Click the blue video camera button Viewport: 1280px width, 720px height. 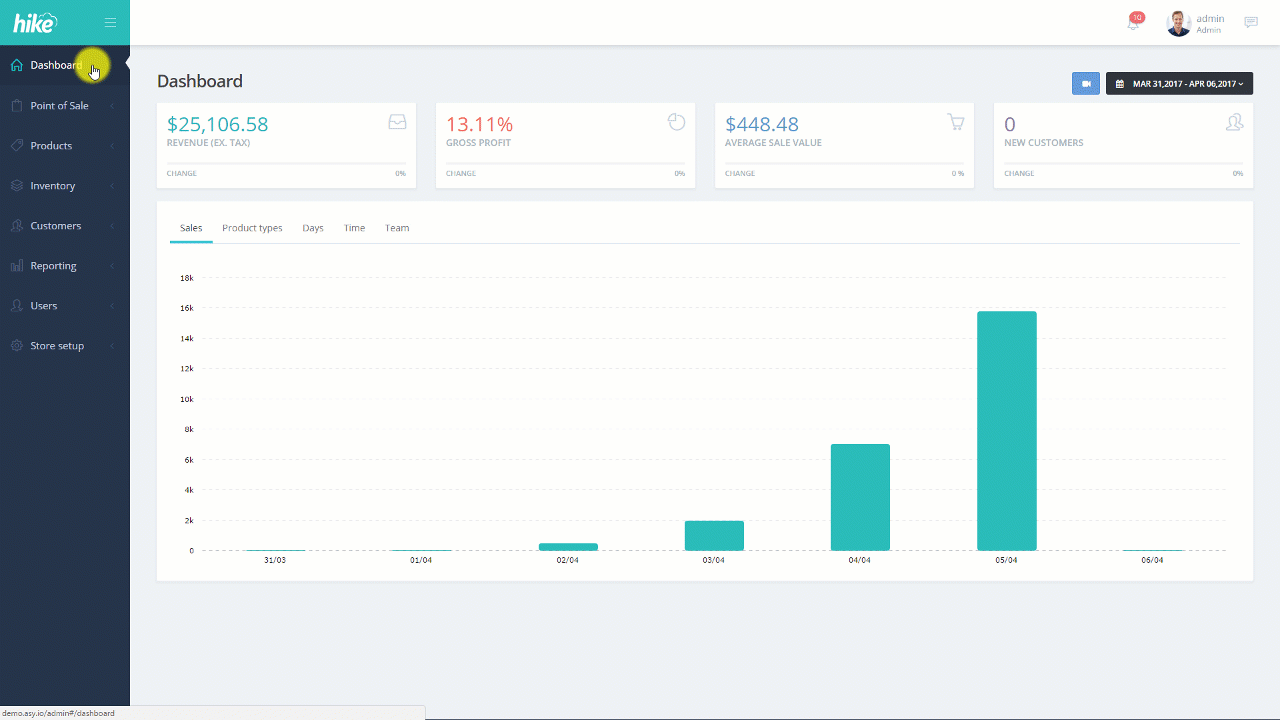tap(1086, 84)
